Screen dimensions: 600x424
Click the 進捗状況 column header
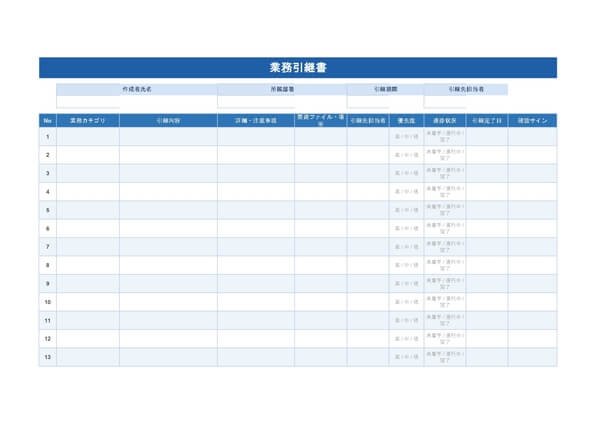click(x=444, y=120)
